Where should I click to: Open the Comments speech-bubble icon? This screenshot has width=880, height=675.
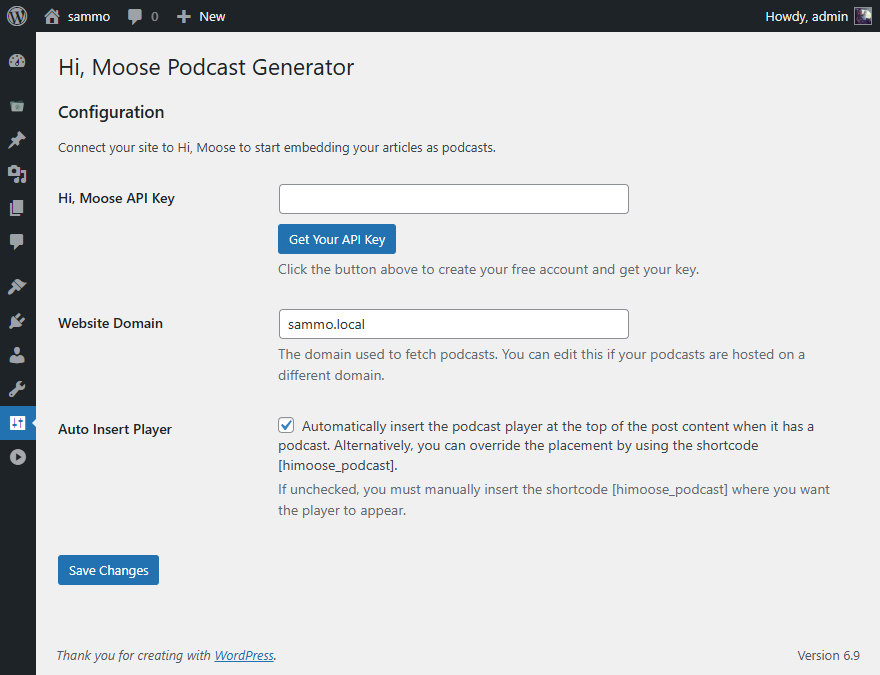(x=17, y=242)
